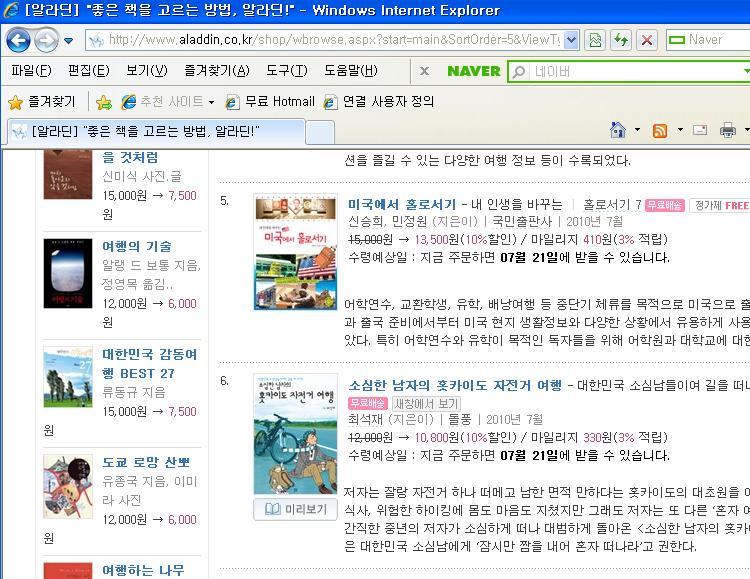Close the NAVER toolbar with X
This screenshot has height=579, width=750.
coord(424,71)
